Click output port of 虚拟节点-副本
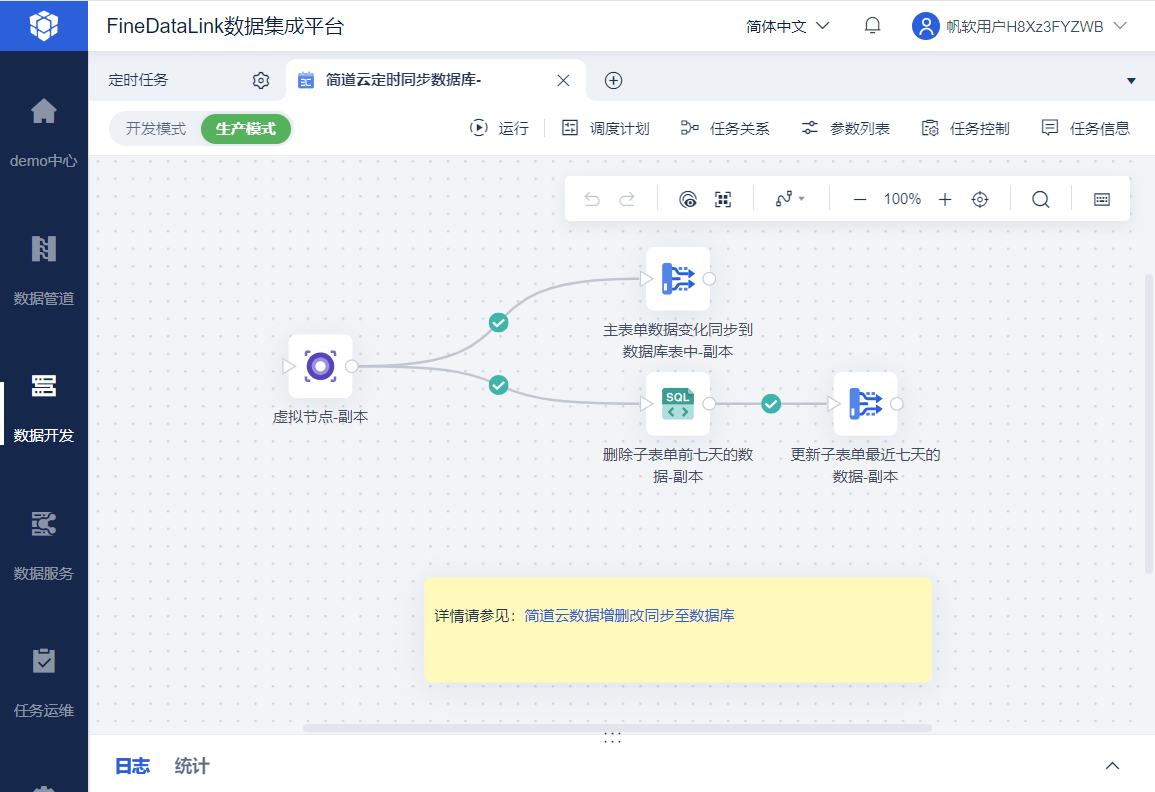Screen dimensions: 1155x792 click(352, 366)
